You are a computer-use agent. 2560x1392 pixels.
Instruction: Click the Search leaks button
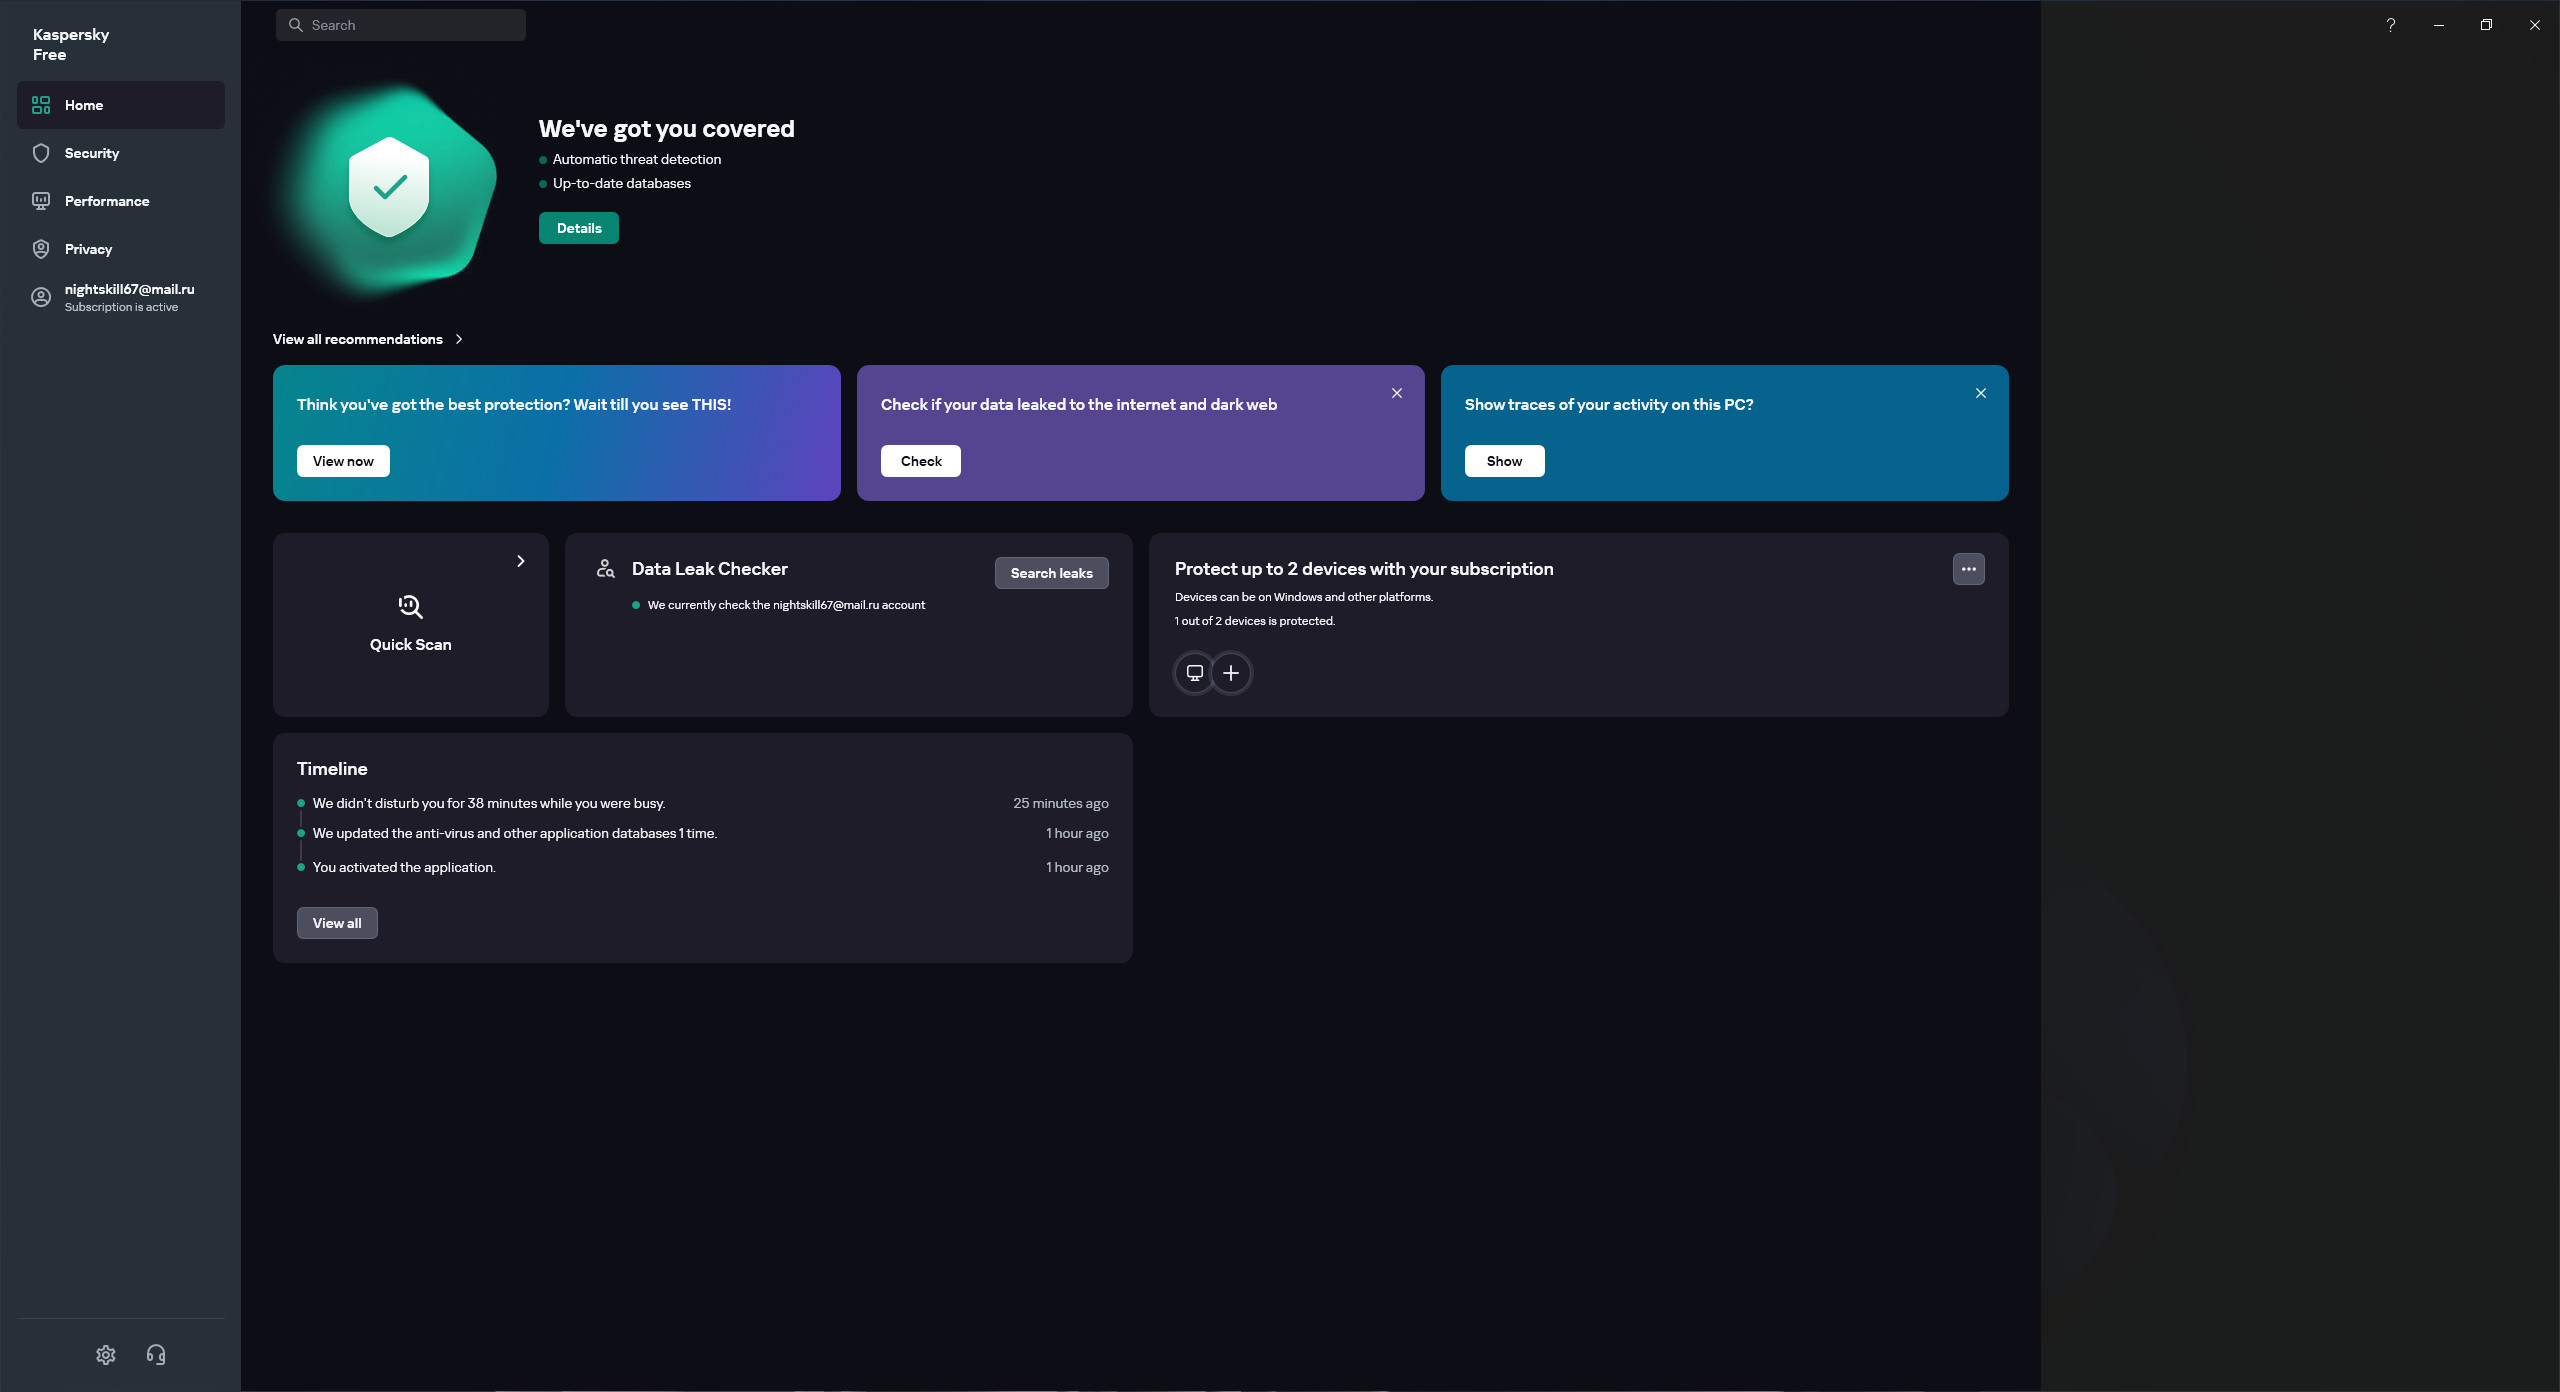(1051, 573)
